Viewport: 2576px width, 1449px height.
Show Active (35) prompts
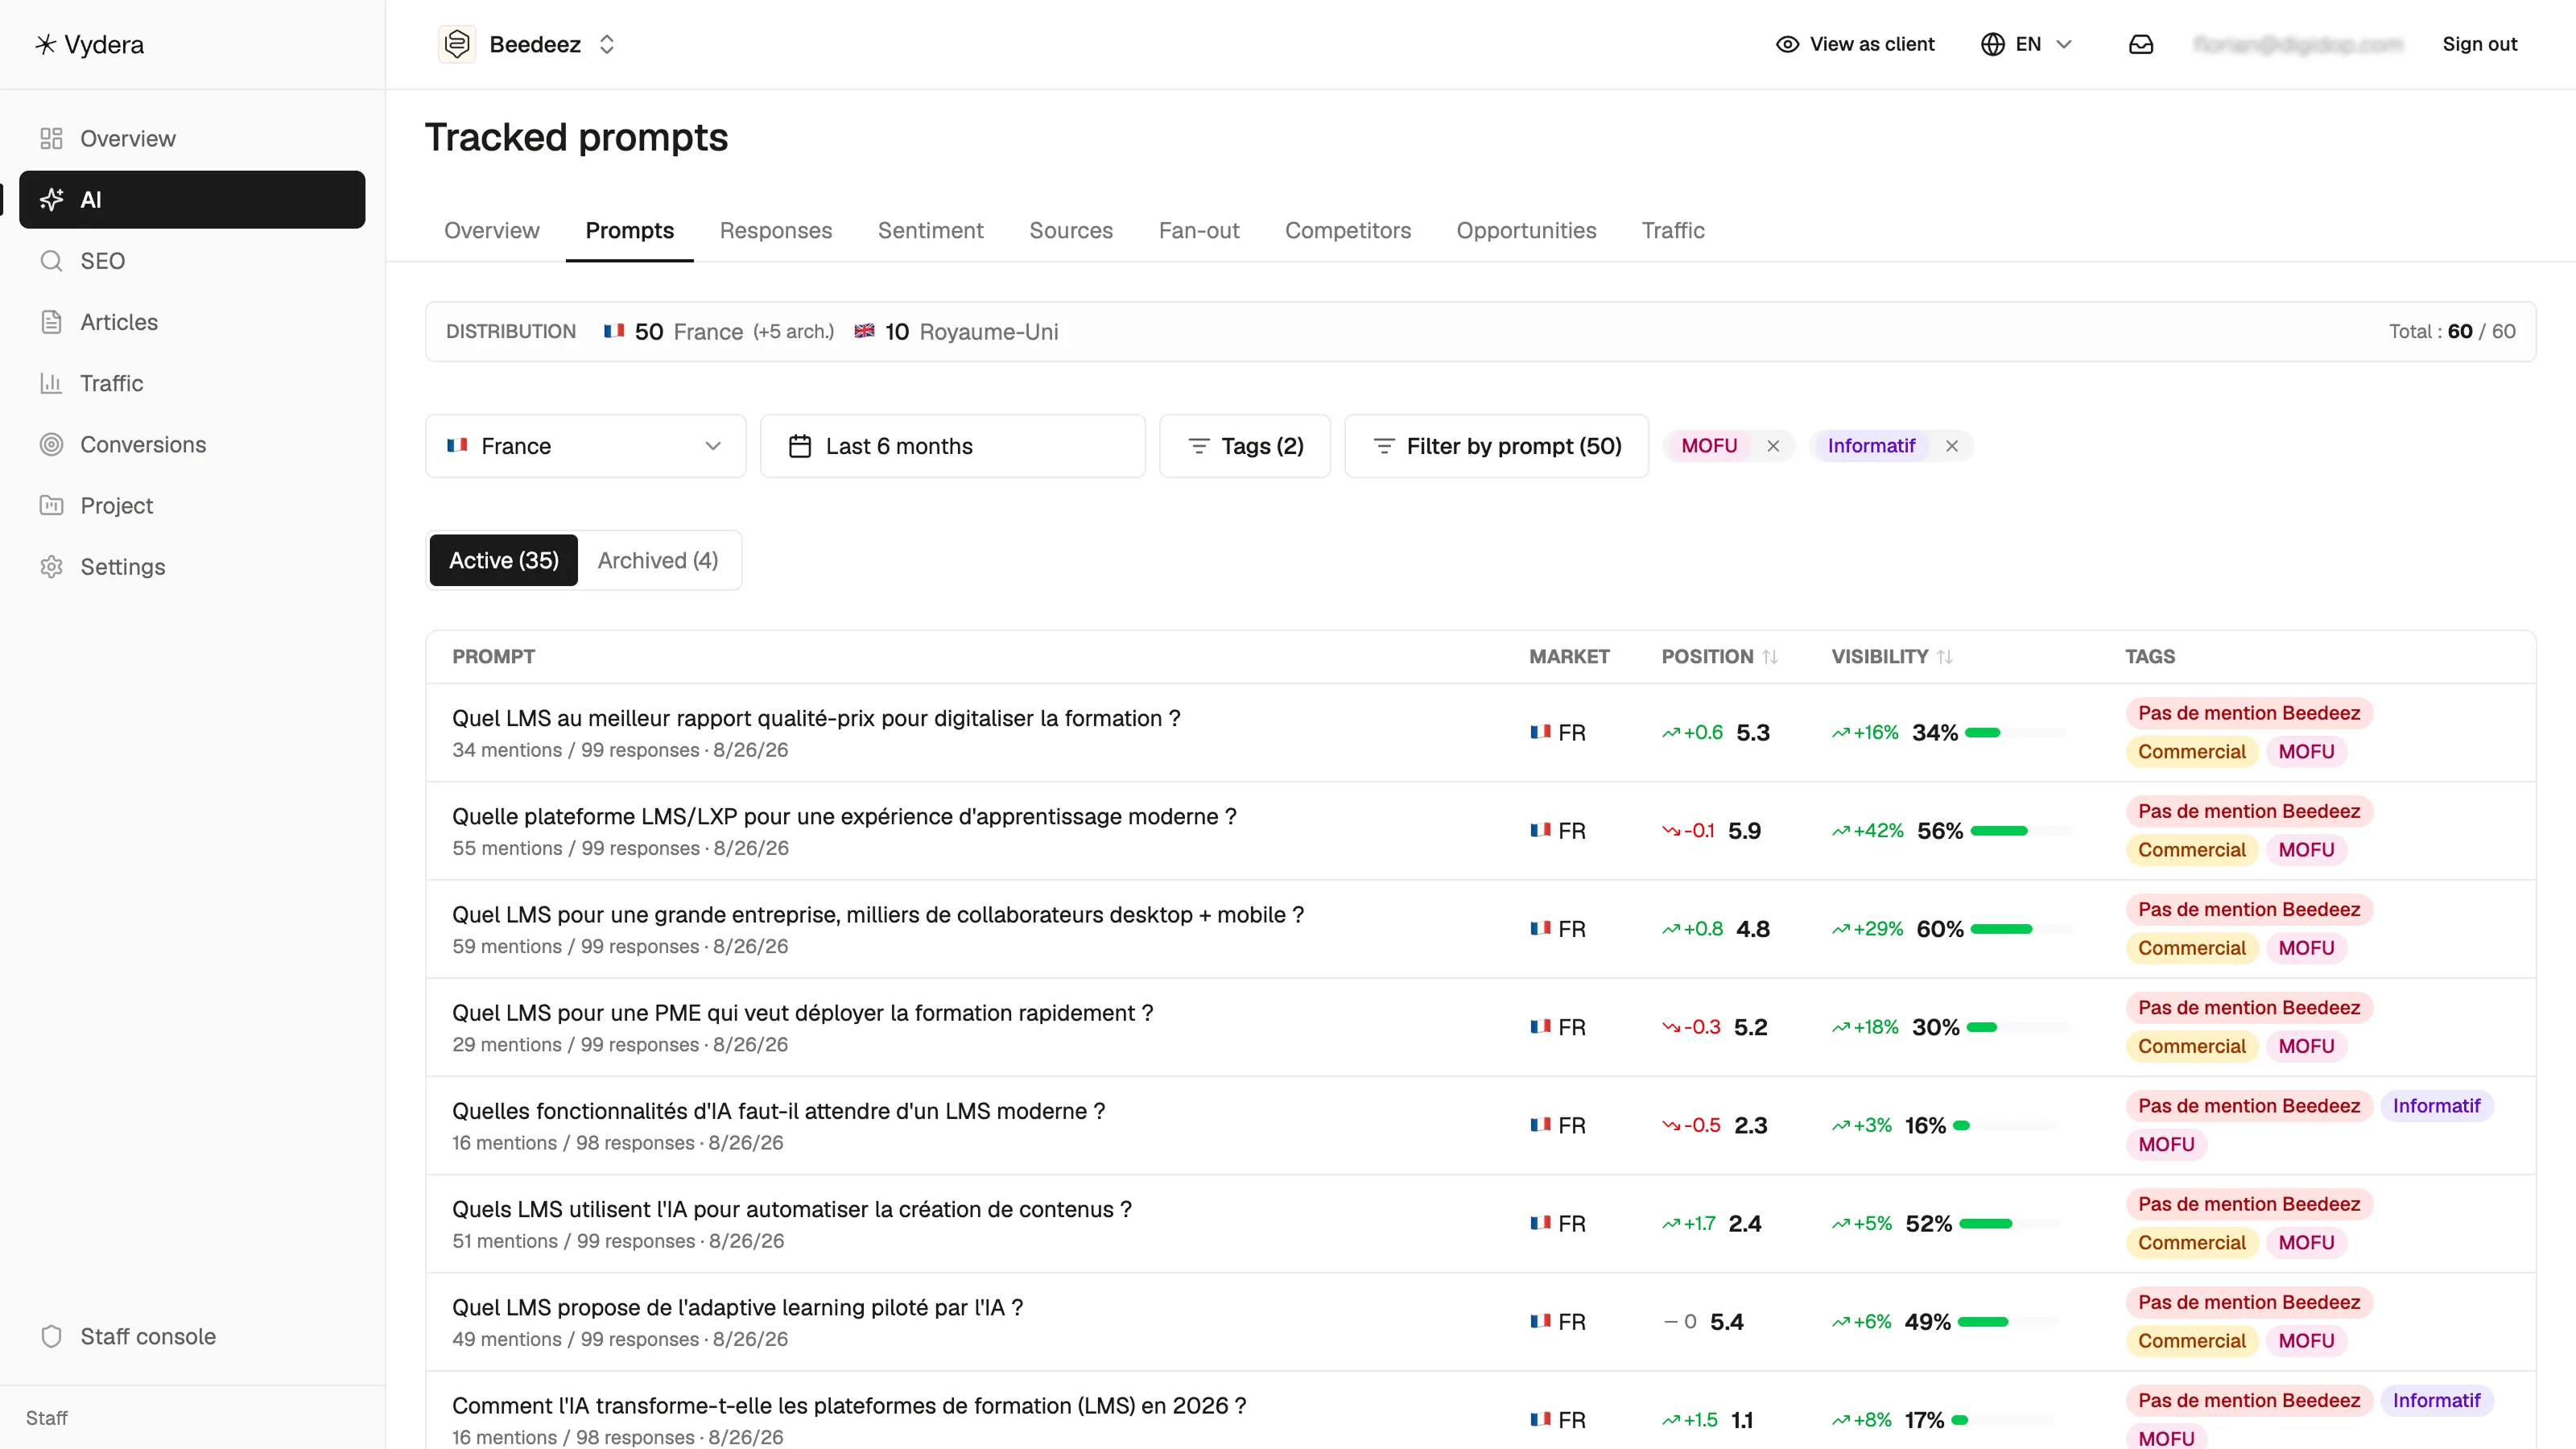503,560
